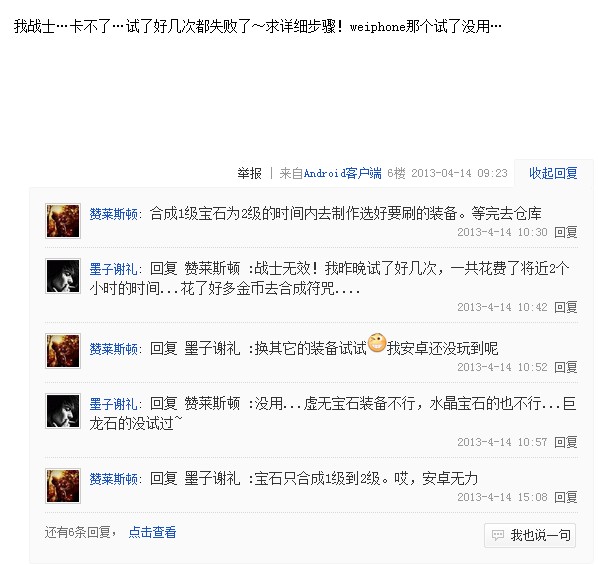Open username 赞莱斯顿 in third reply

pos(114,349)
